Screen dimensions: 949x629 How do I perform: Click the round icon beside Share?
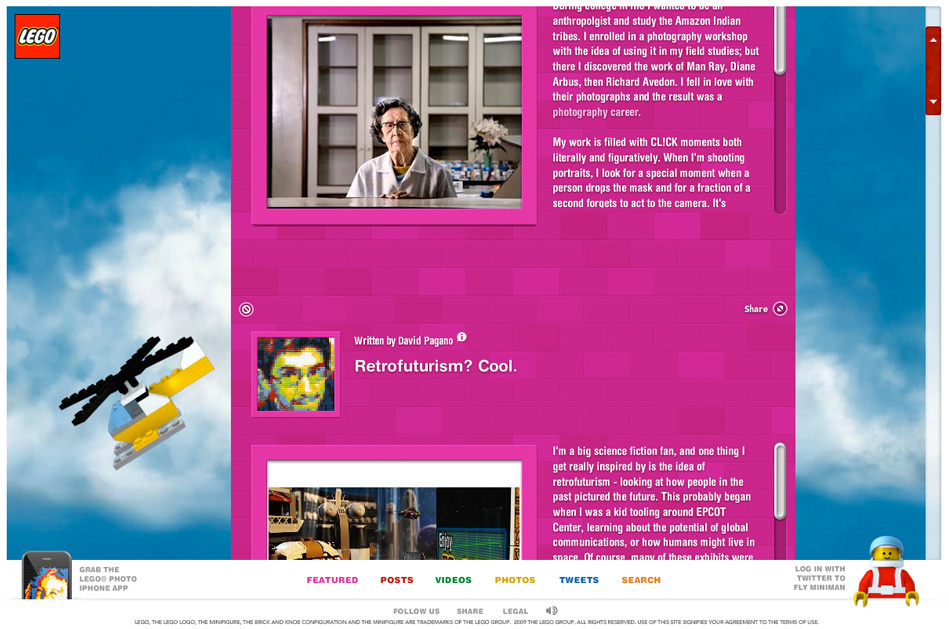click(x=780, y=309)
